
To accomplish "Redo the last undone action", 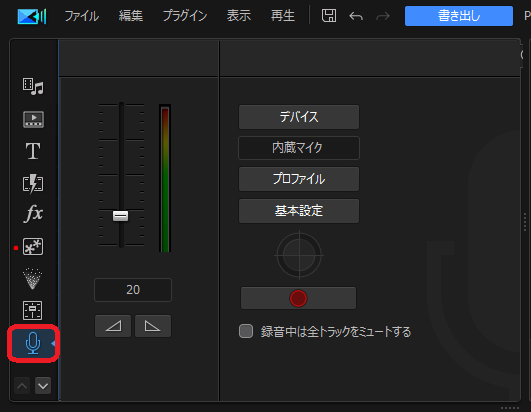I will point(383,16).
